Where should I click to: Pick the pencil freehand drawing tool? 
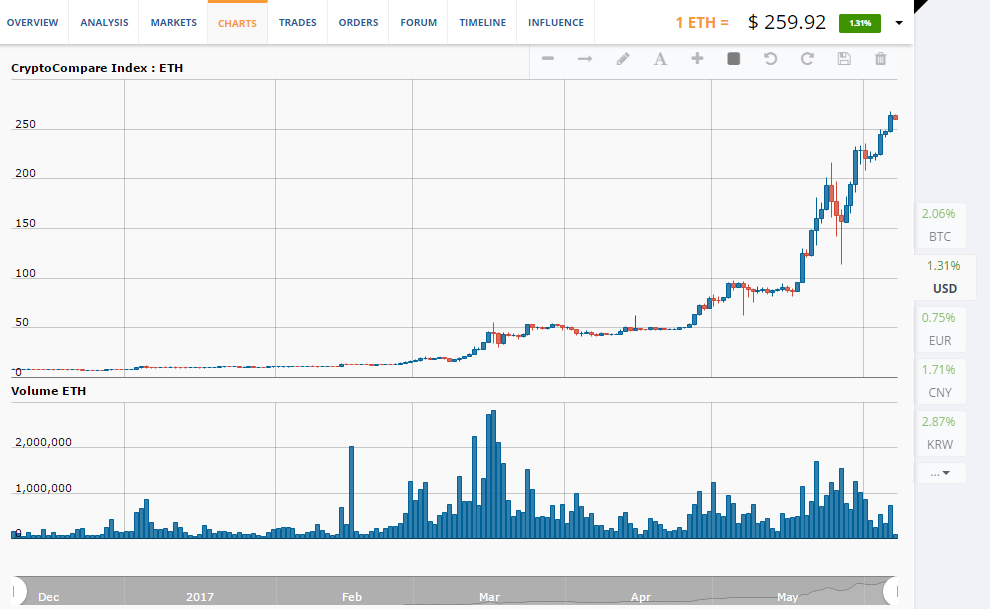pos(623,59)
